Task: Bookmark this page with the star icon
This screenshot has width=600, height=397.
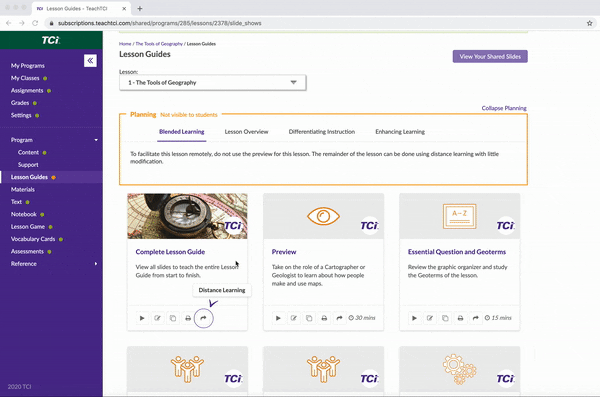Action: click(589, 23)
